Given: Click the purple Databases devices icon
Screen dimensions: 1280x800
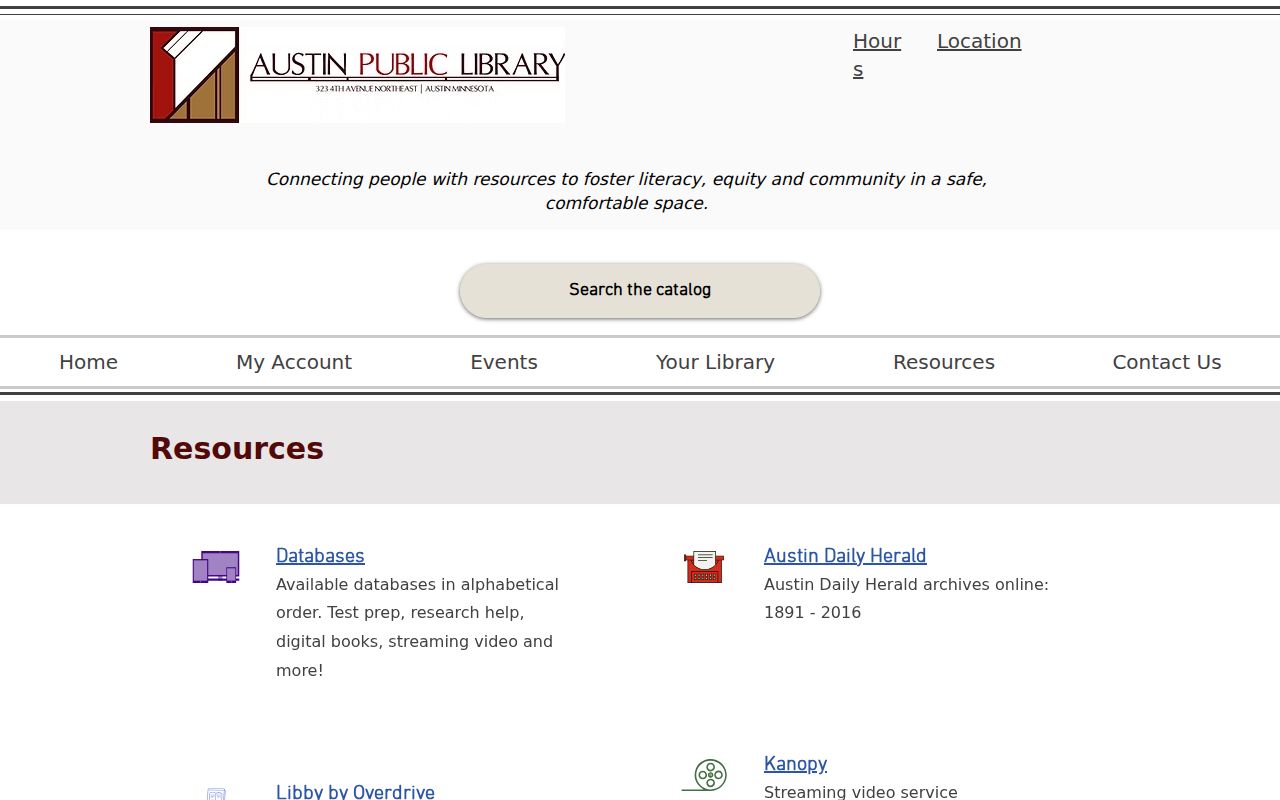Looking at the screenshot, I should [x=216, y=567].
